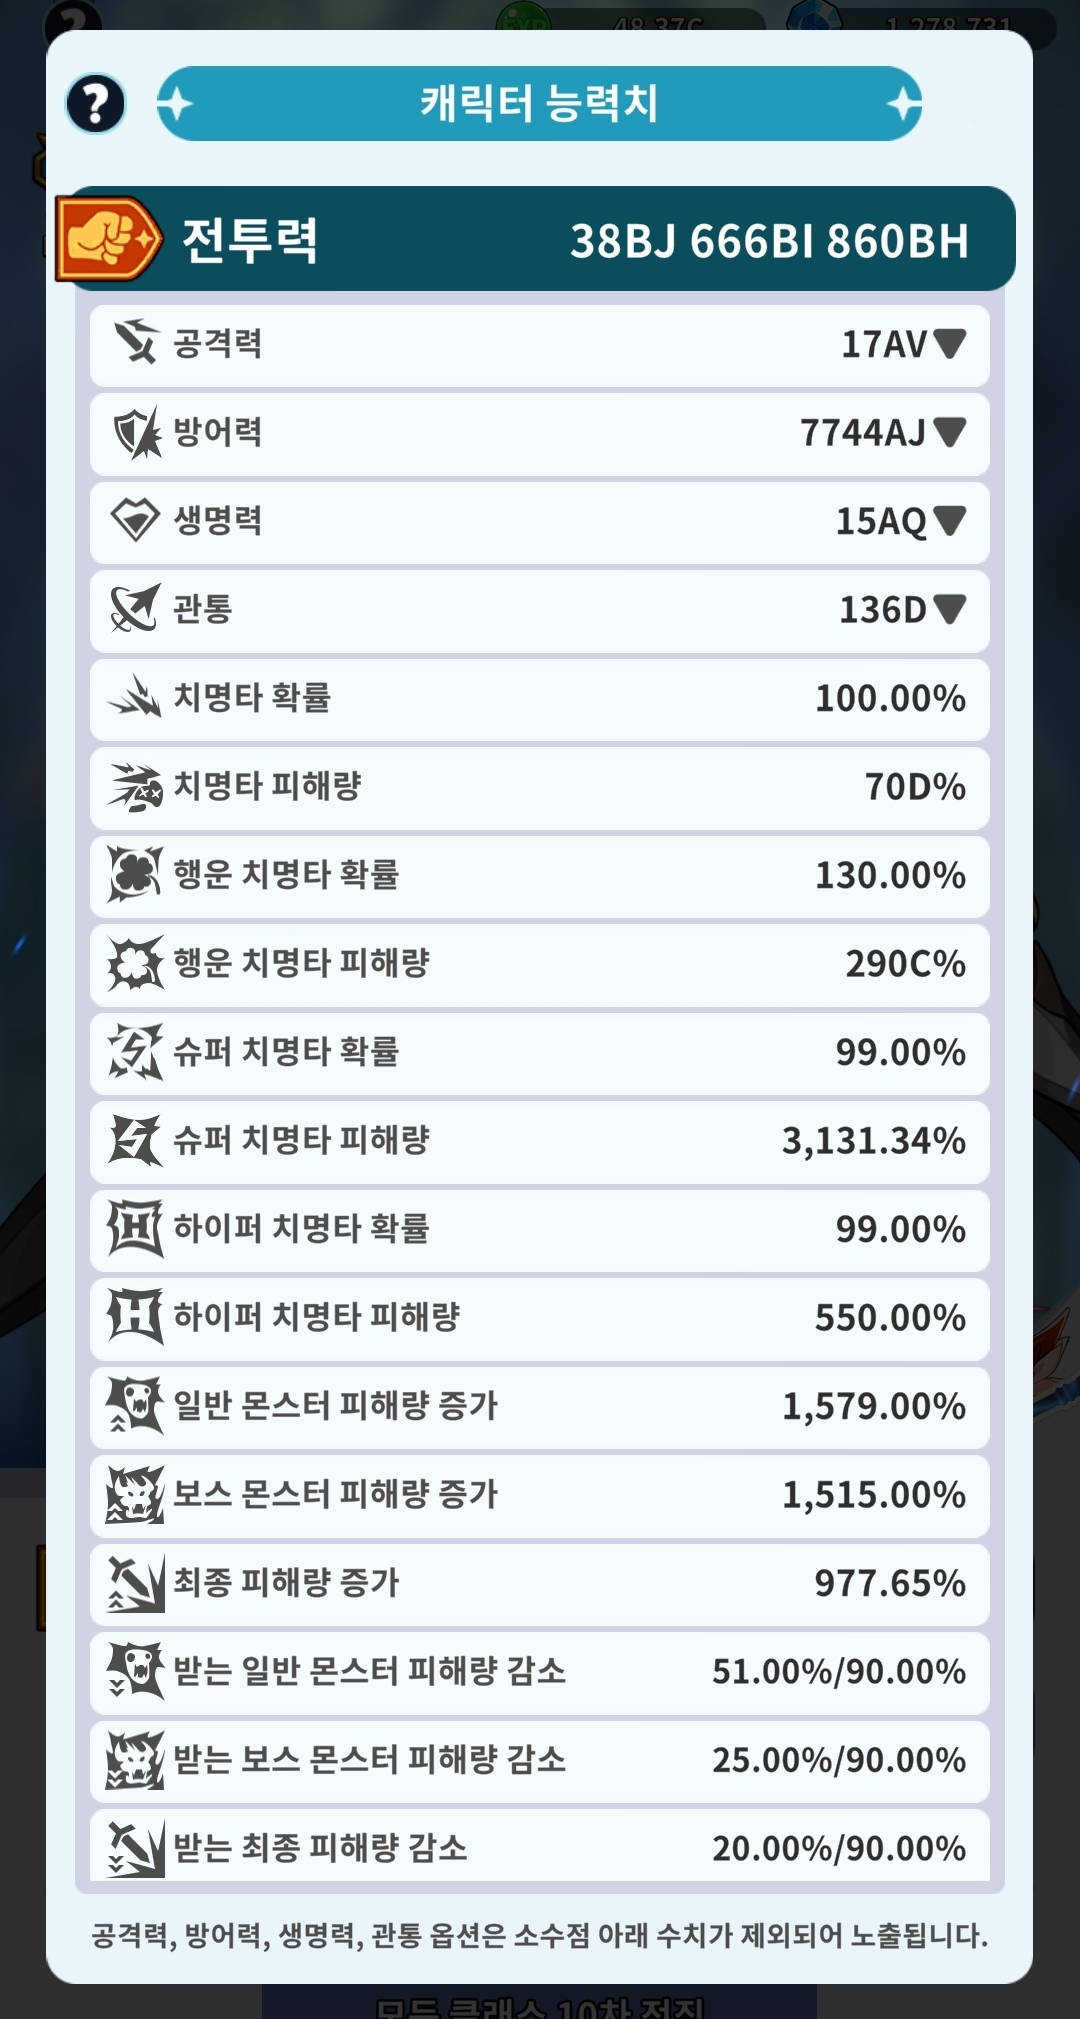Screen dimensions: 1080x2019
Task: Tap the HP diamond heart icon
Action: click(x=135, y=520)
